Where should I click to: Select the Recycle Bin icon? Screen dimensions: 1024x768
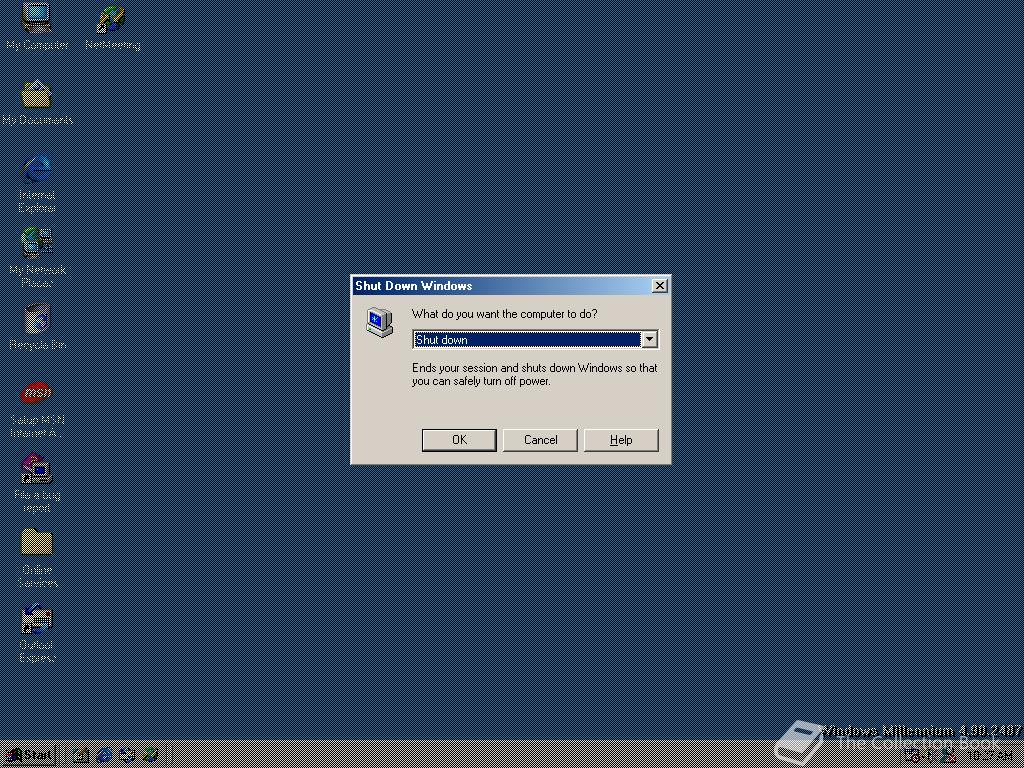[37, 327]
